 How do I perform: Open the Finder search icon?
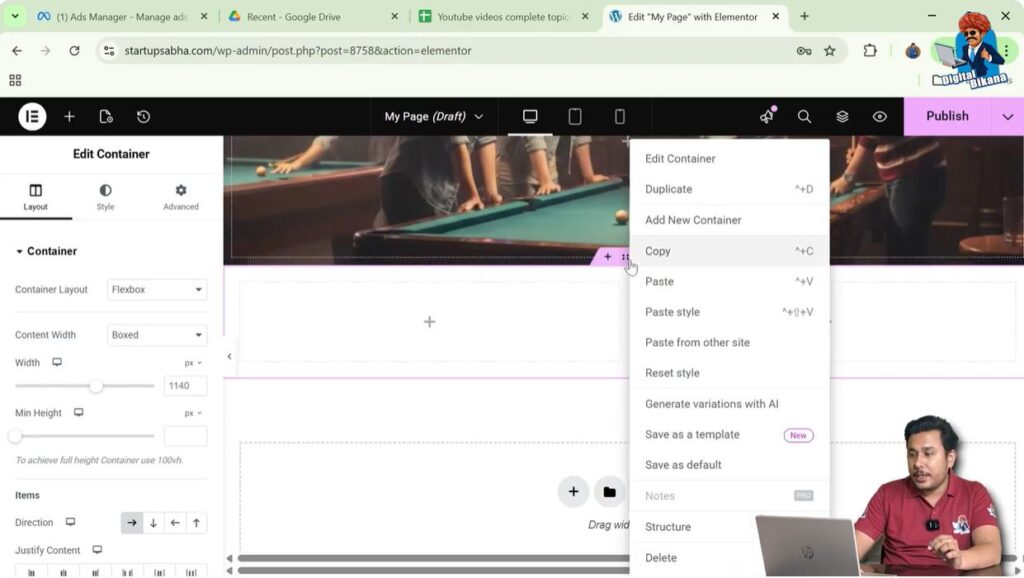804,116
